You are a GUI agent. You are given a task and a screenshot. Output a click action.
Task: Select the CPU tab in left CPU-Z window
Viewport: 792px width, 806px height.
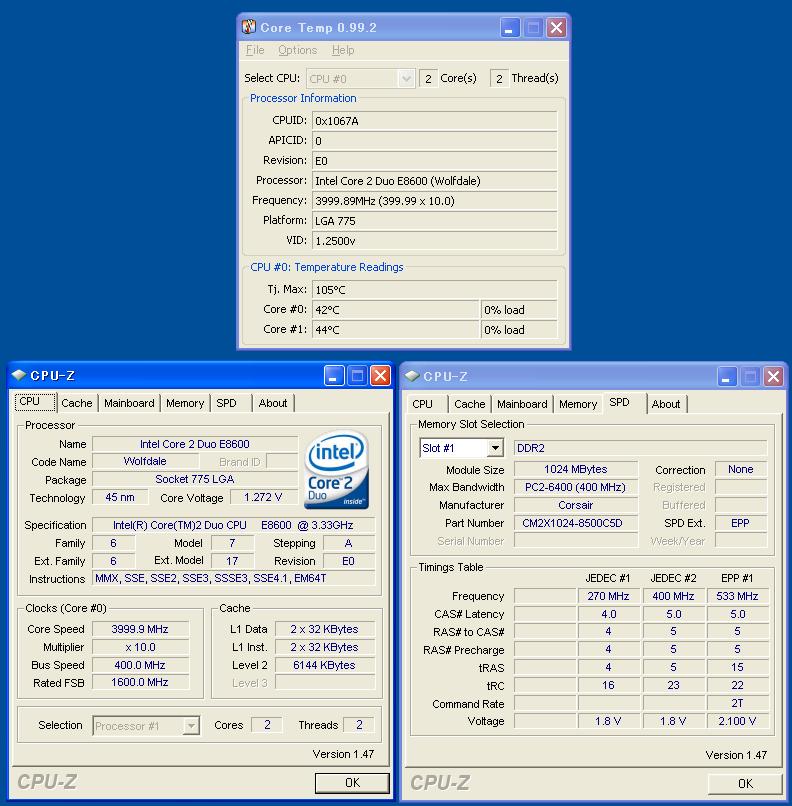pyautogui.click(x=35, y=402)
